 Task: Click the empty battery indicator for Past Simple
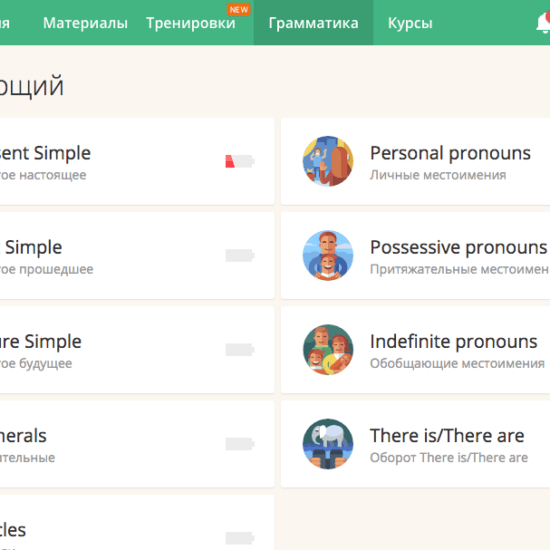pyautogui.click(x=240, y=255)
